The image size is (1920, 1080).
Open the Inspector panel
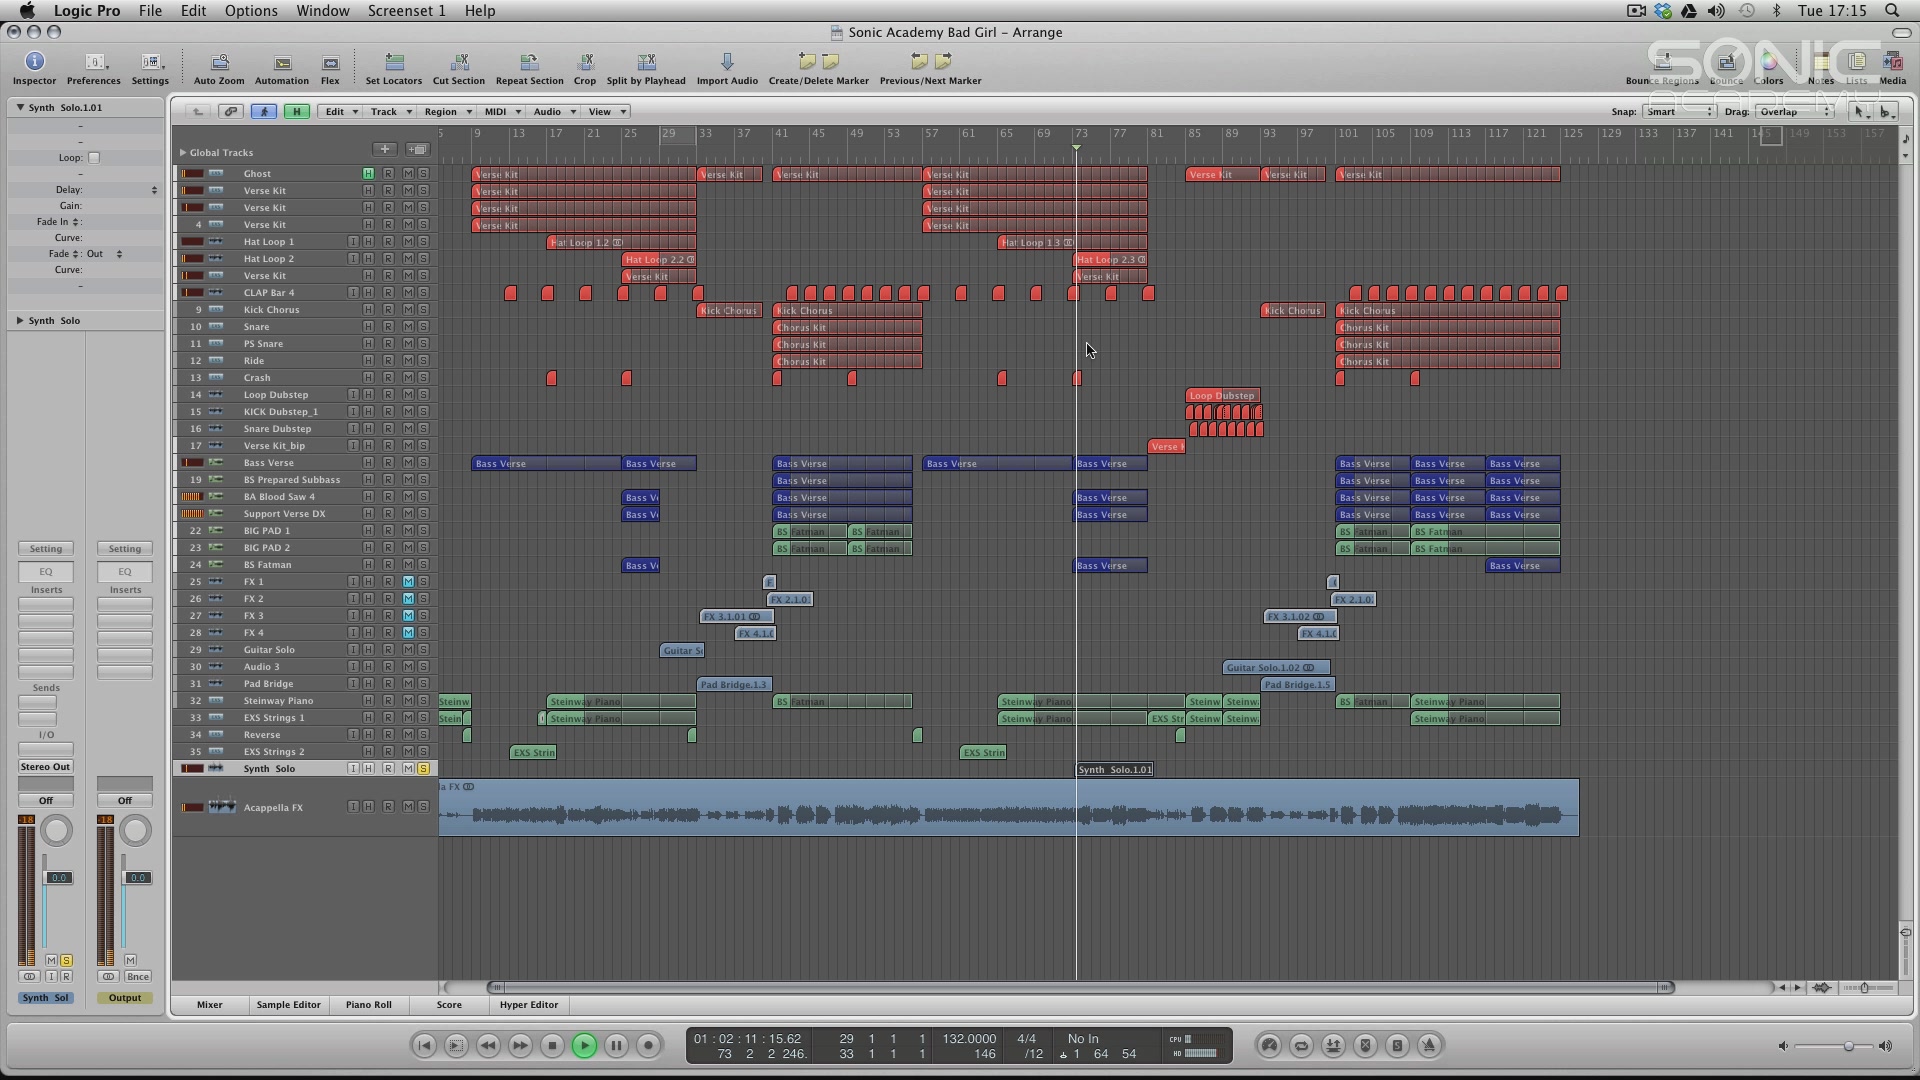34,68
